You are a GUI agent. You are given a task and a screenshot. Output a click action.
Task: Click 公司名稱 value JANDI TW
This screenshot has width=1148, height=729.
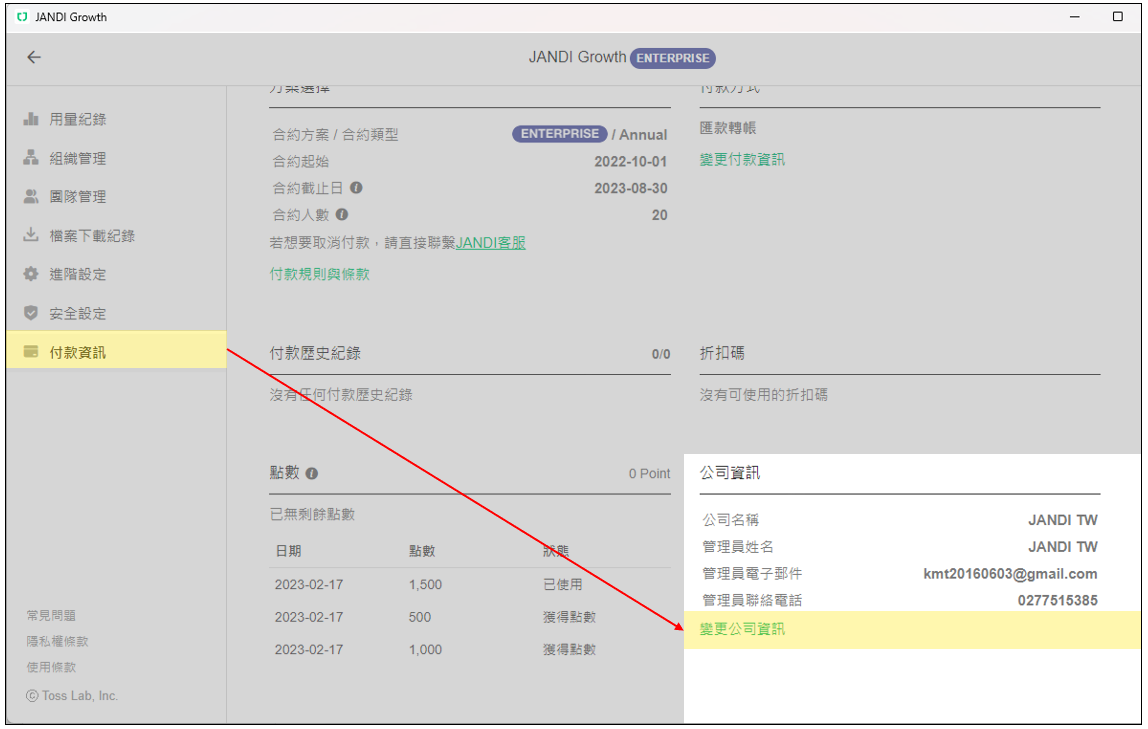(x=1062, y=520)
